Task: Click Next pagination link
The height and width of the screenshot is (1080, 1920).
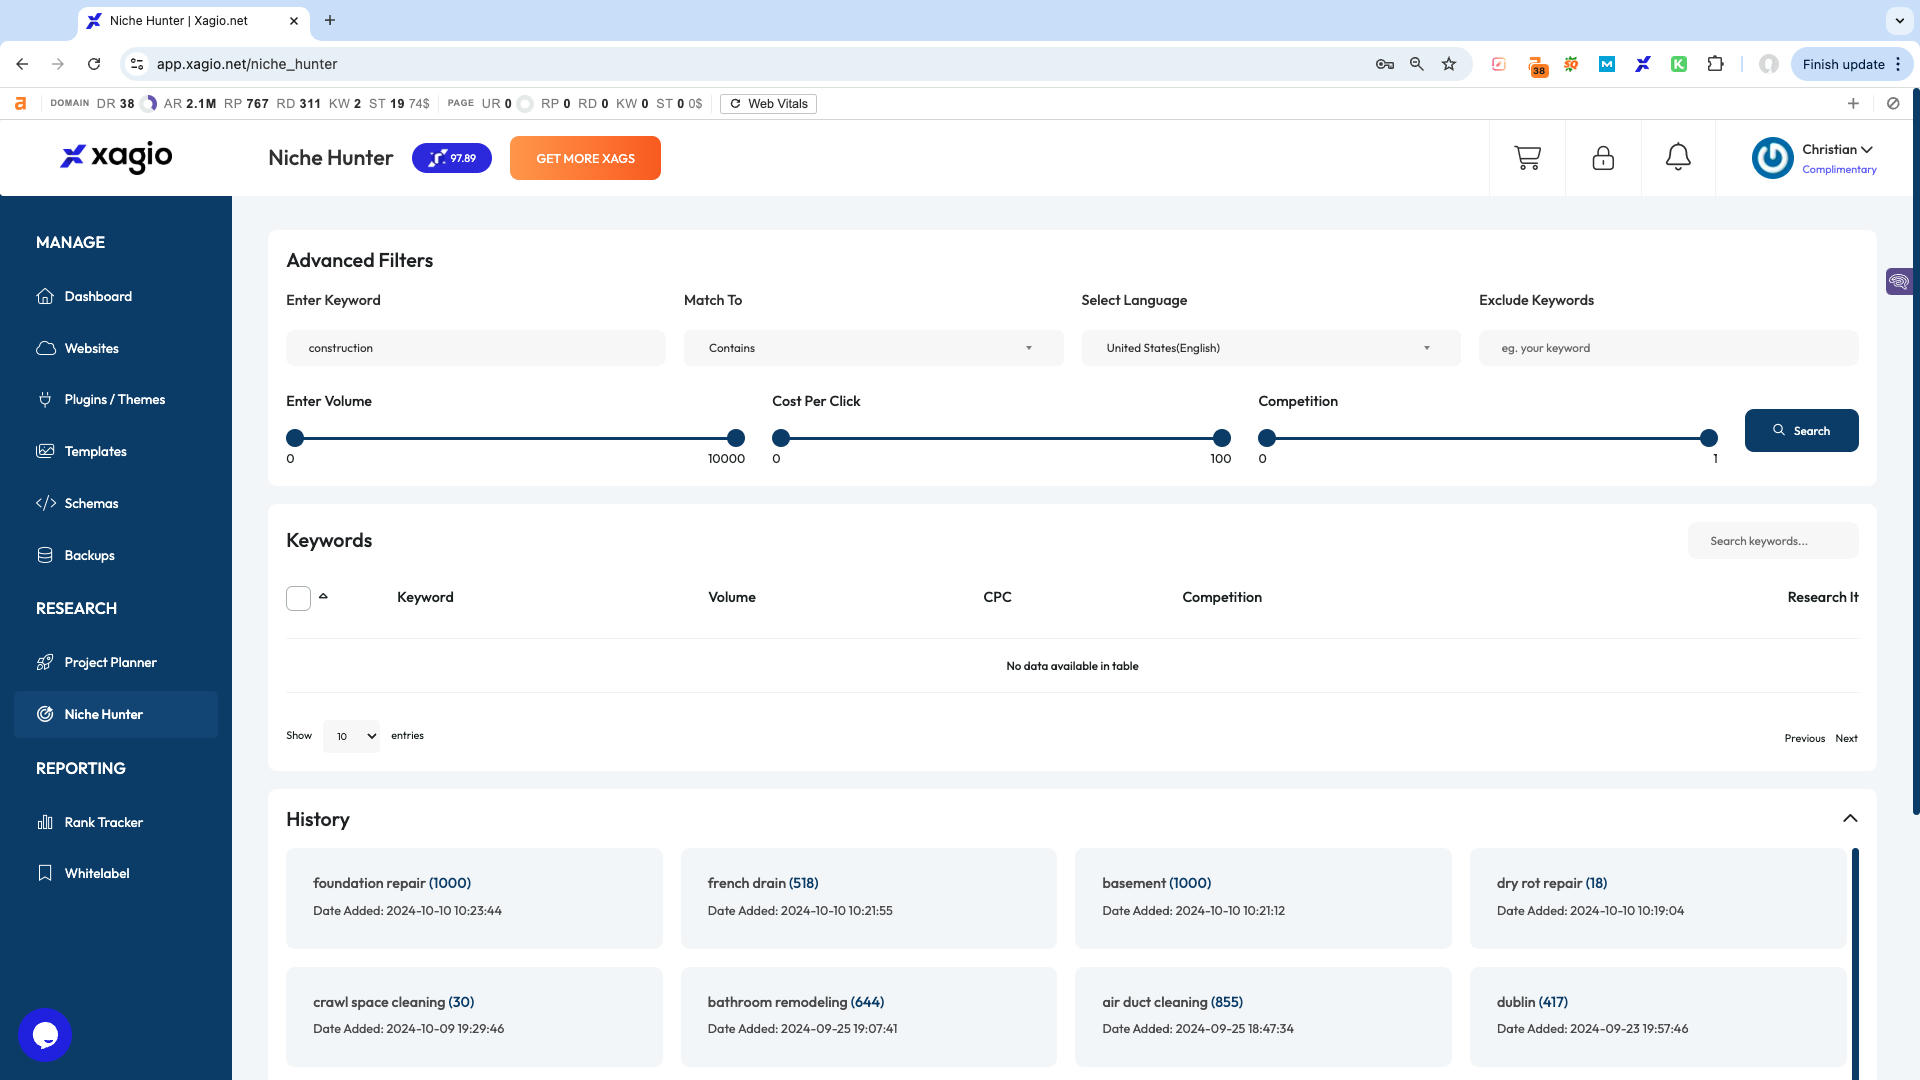Action: 1846,738
